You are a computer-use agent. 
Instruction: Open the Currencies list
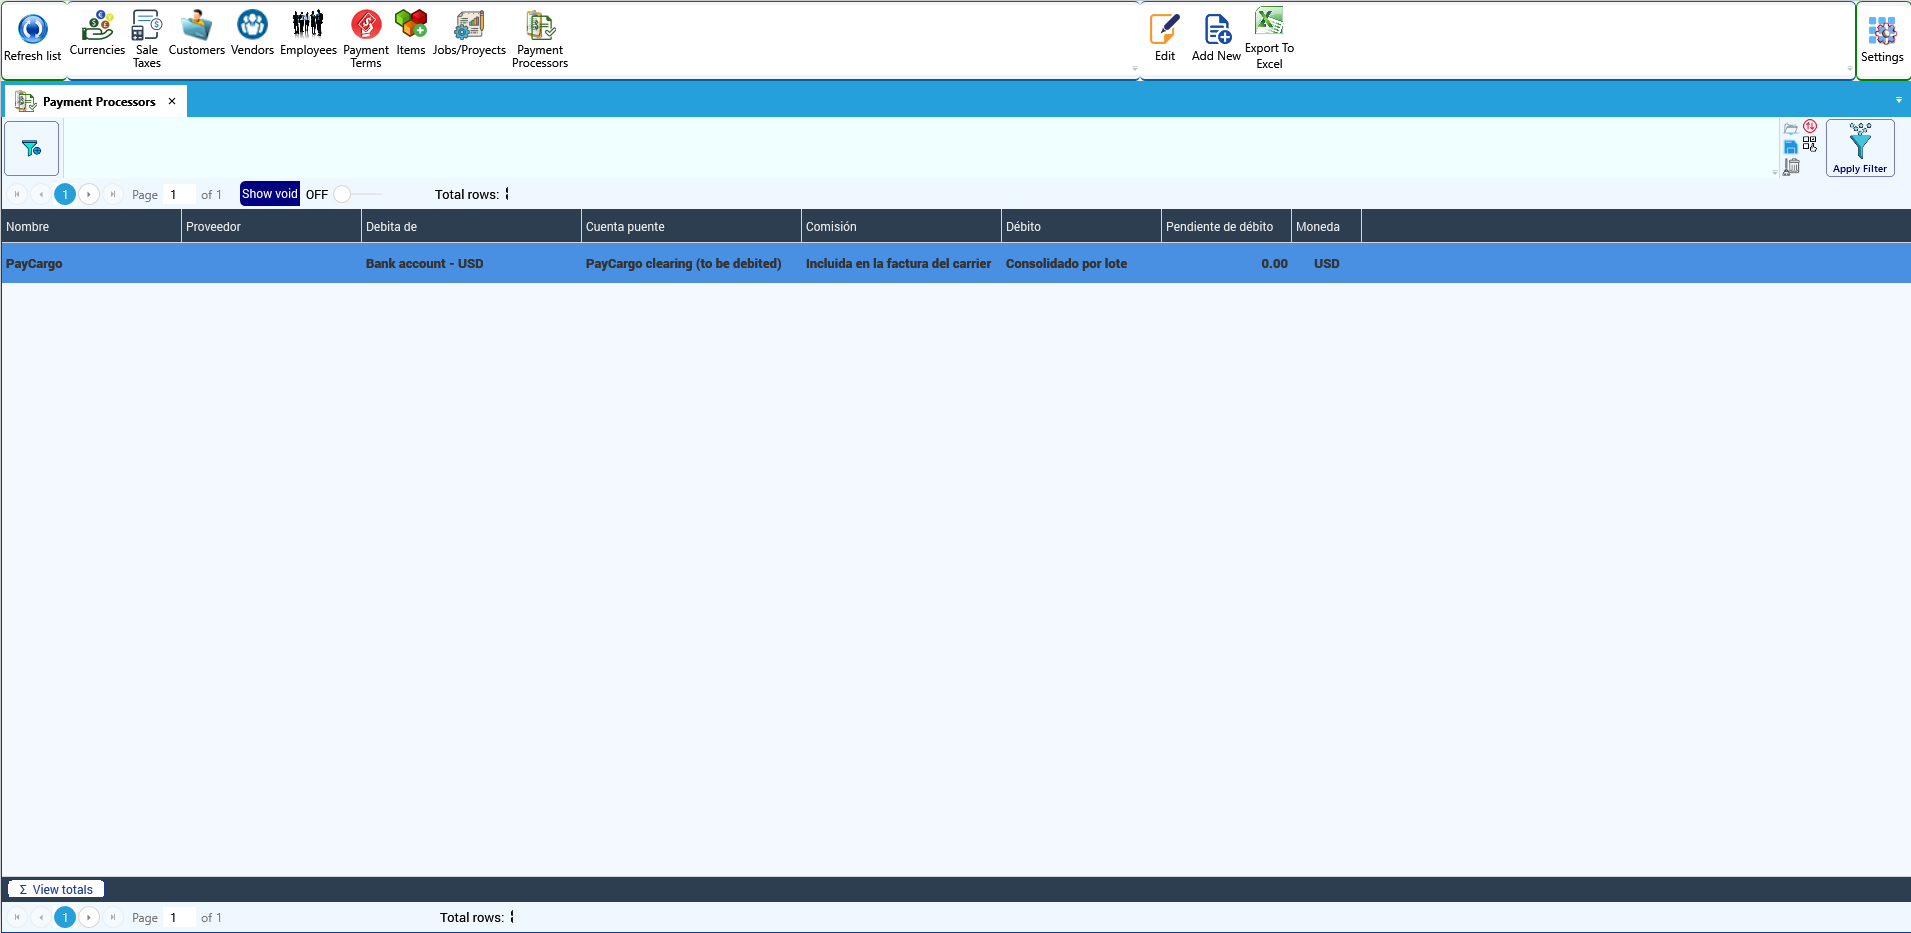pyautogui.click(x=97, y=34)
